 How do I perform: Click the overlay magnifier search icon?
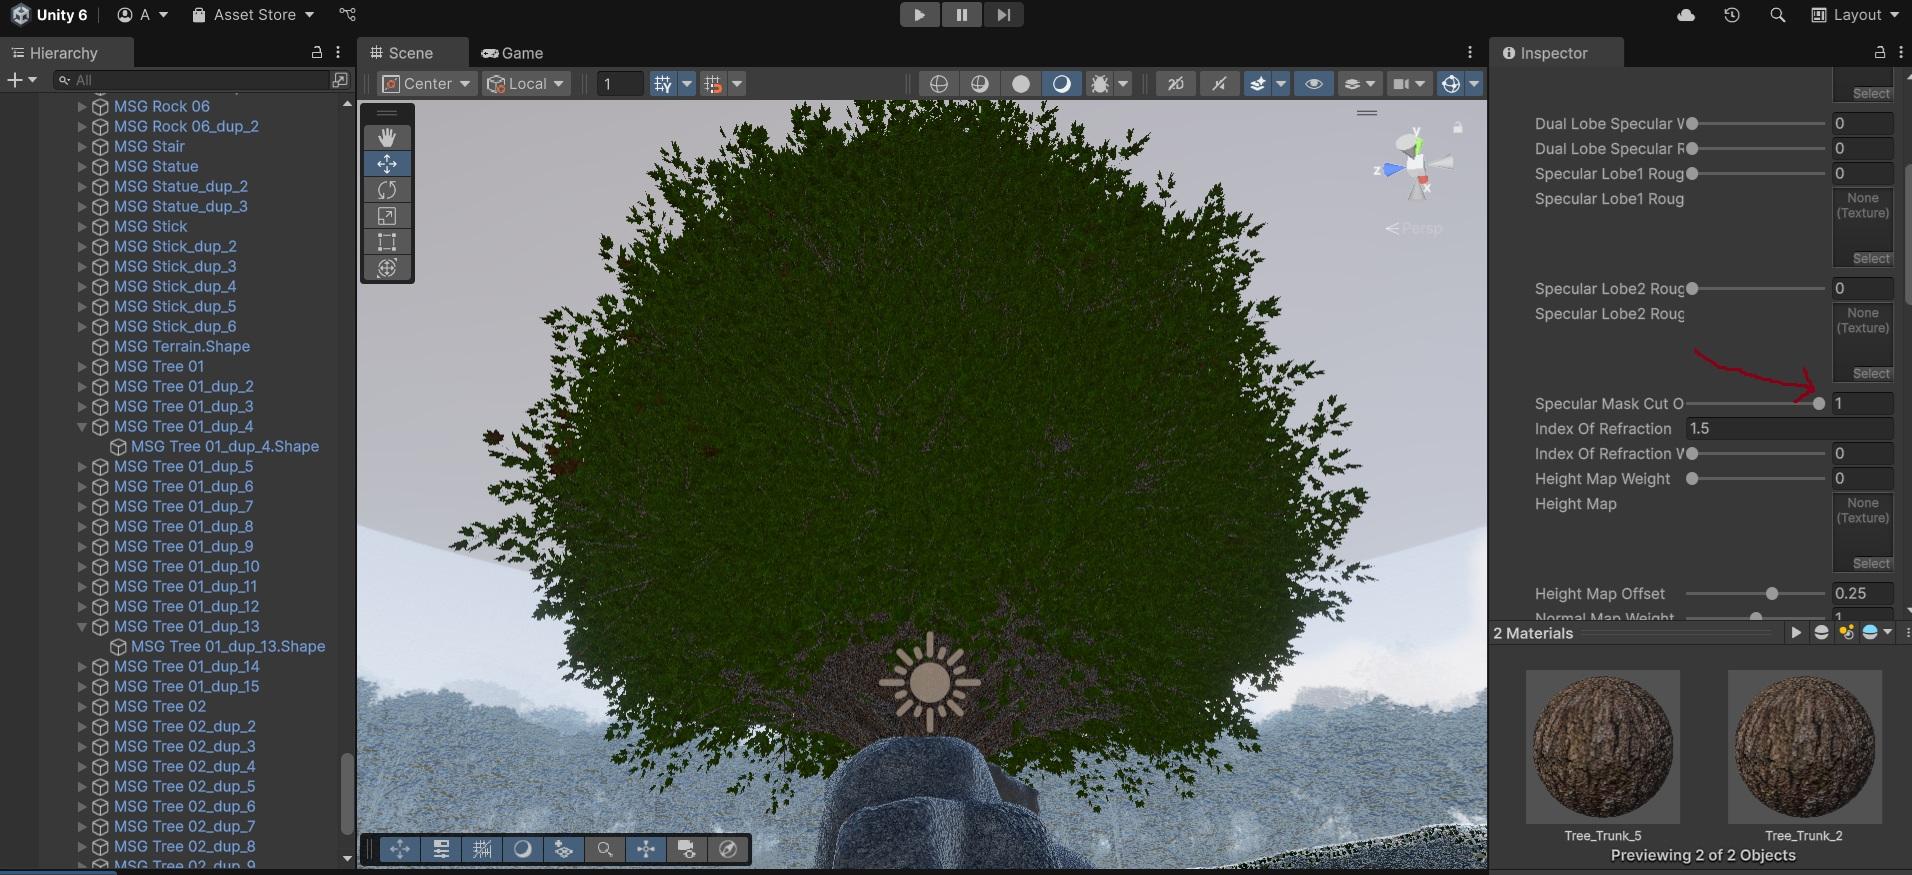(605, 849)
